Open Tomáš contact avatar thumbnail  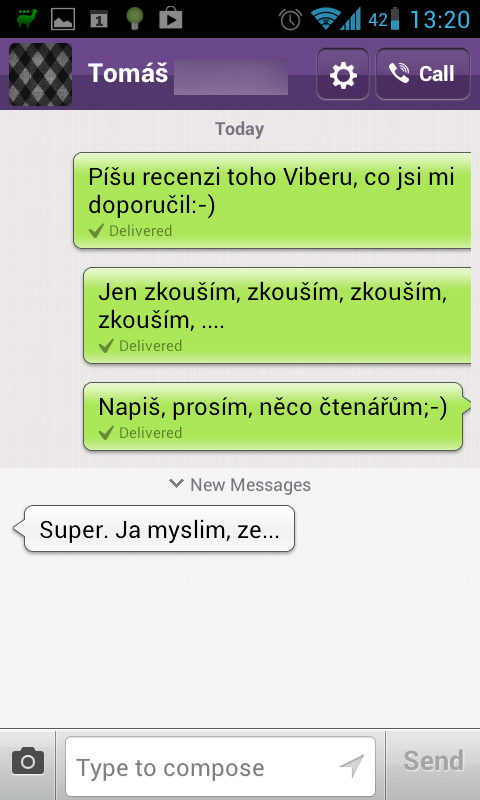(x=40, y=74)
